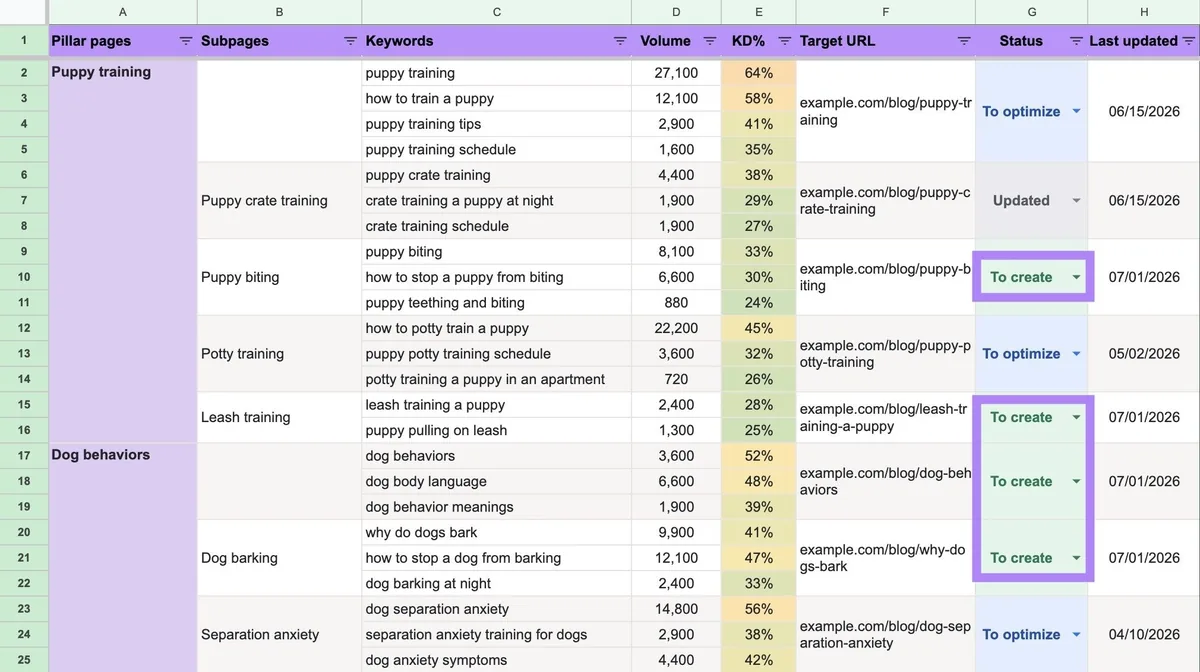
Task: Expand the Leash training status dropdown
Action: pos(1076,417)
